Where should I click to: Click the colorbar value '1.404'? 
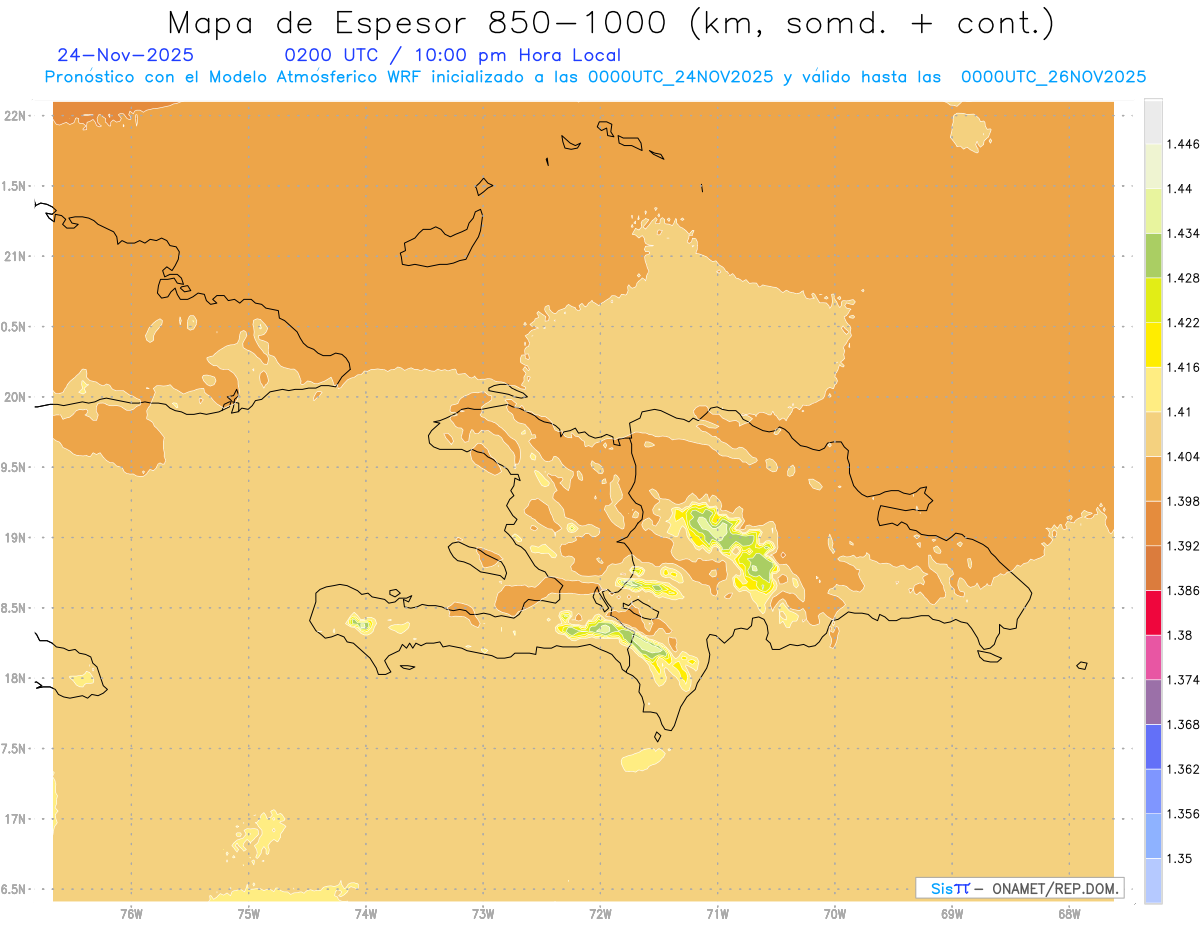(1185, 457)
